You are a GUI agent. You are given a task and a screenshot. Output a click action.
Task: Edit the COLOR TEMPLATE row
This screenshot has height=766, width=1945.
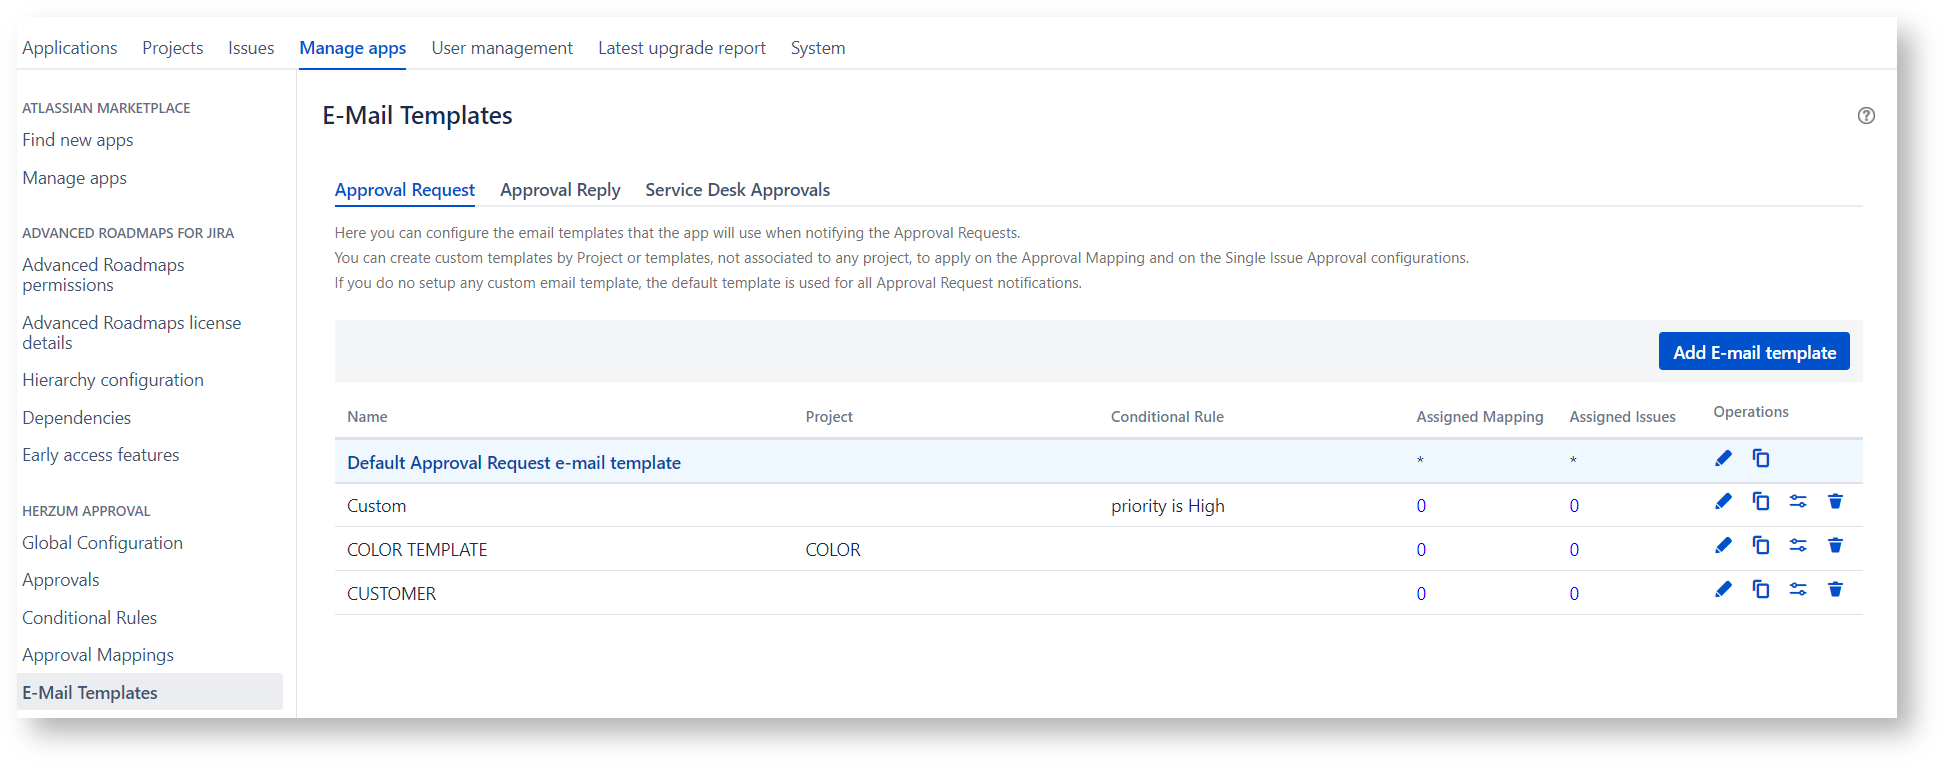coord(1723,546)
